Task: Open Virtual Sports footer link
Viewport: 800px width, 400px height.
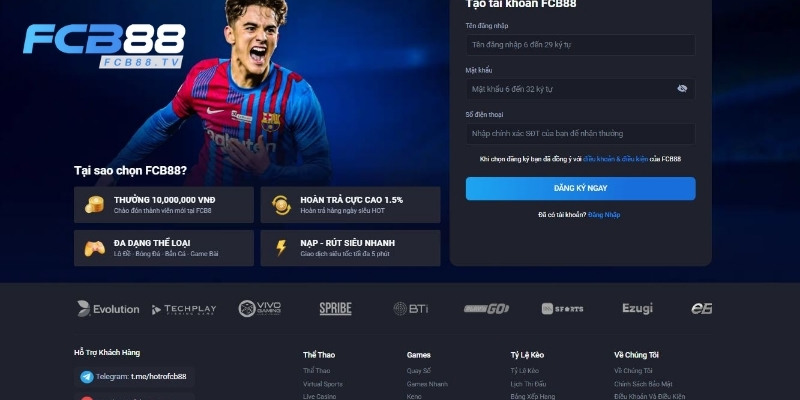Action: point(322,384)
